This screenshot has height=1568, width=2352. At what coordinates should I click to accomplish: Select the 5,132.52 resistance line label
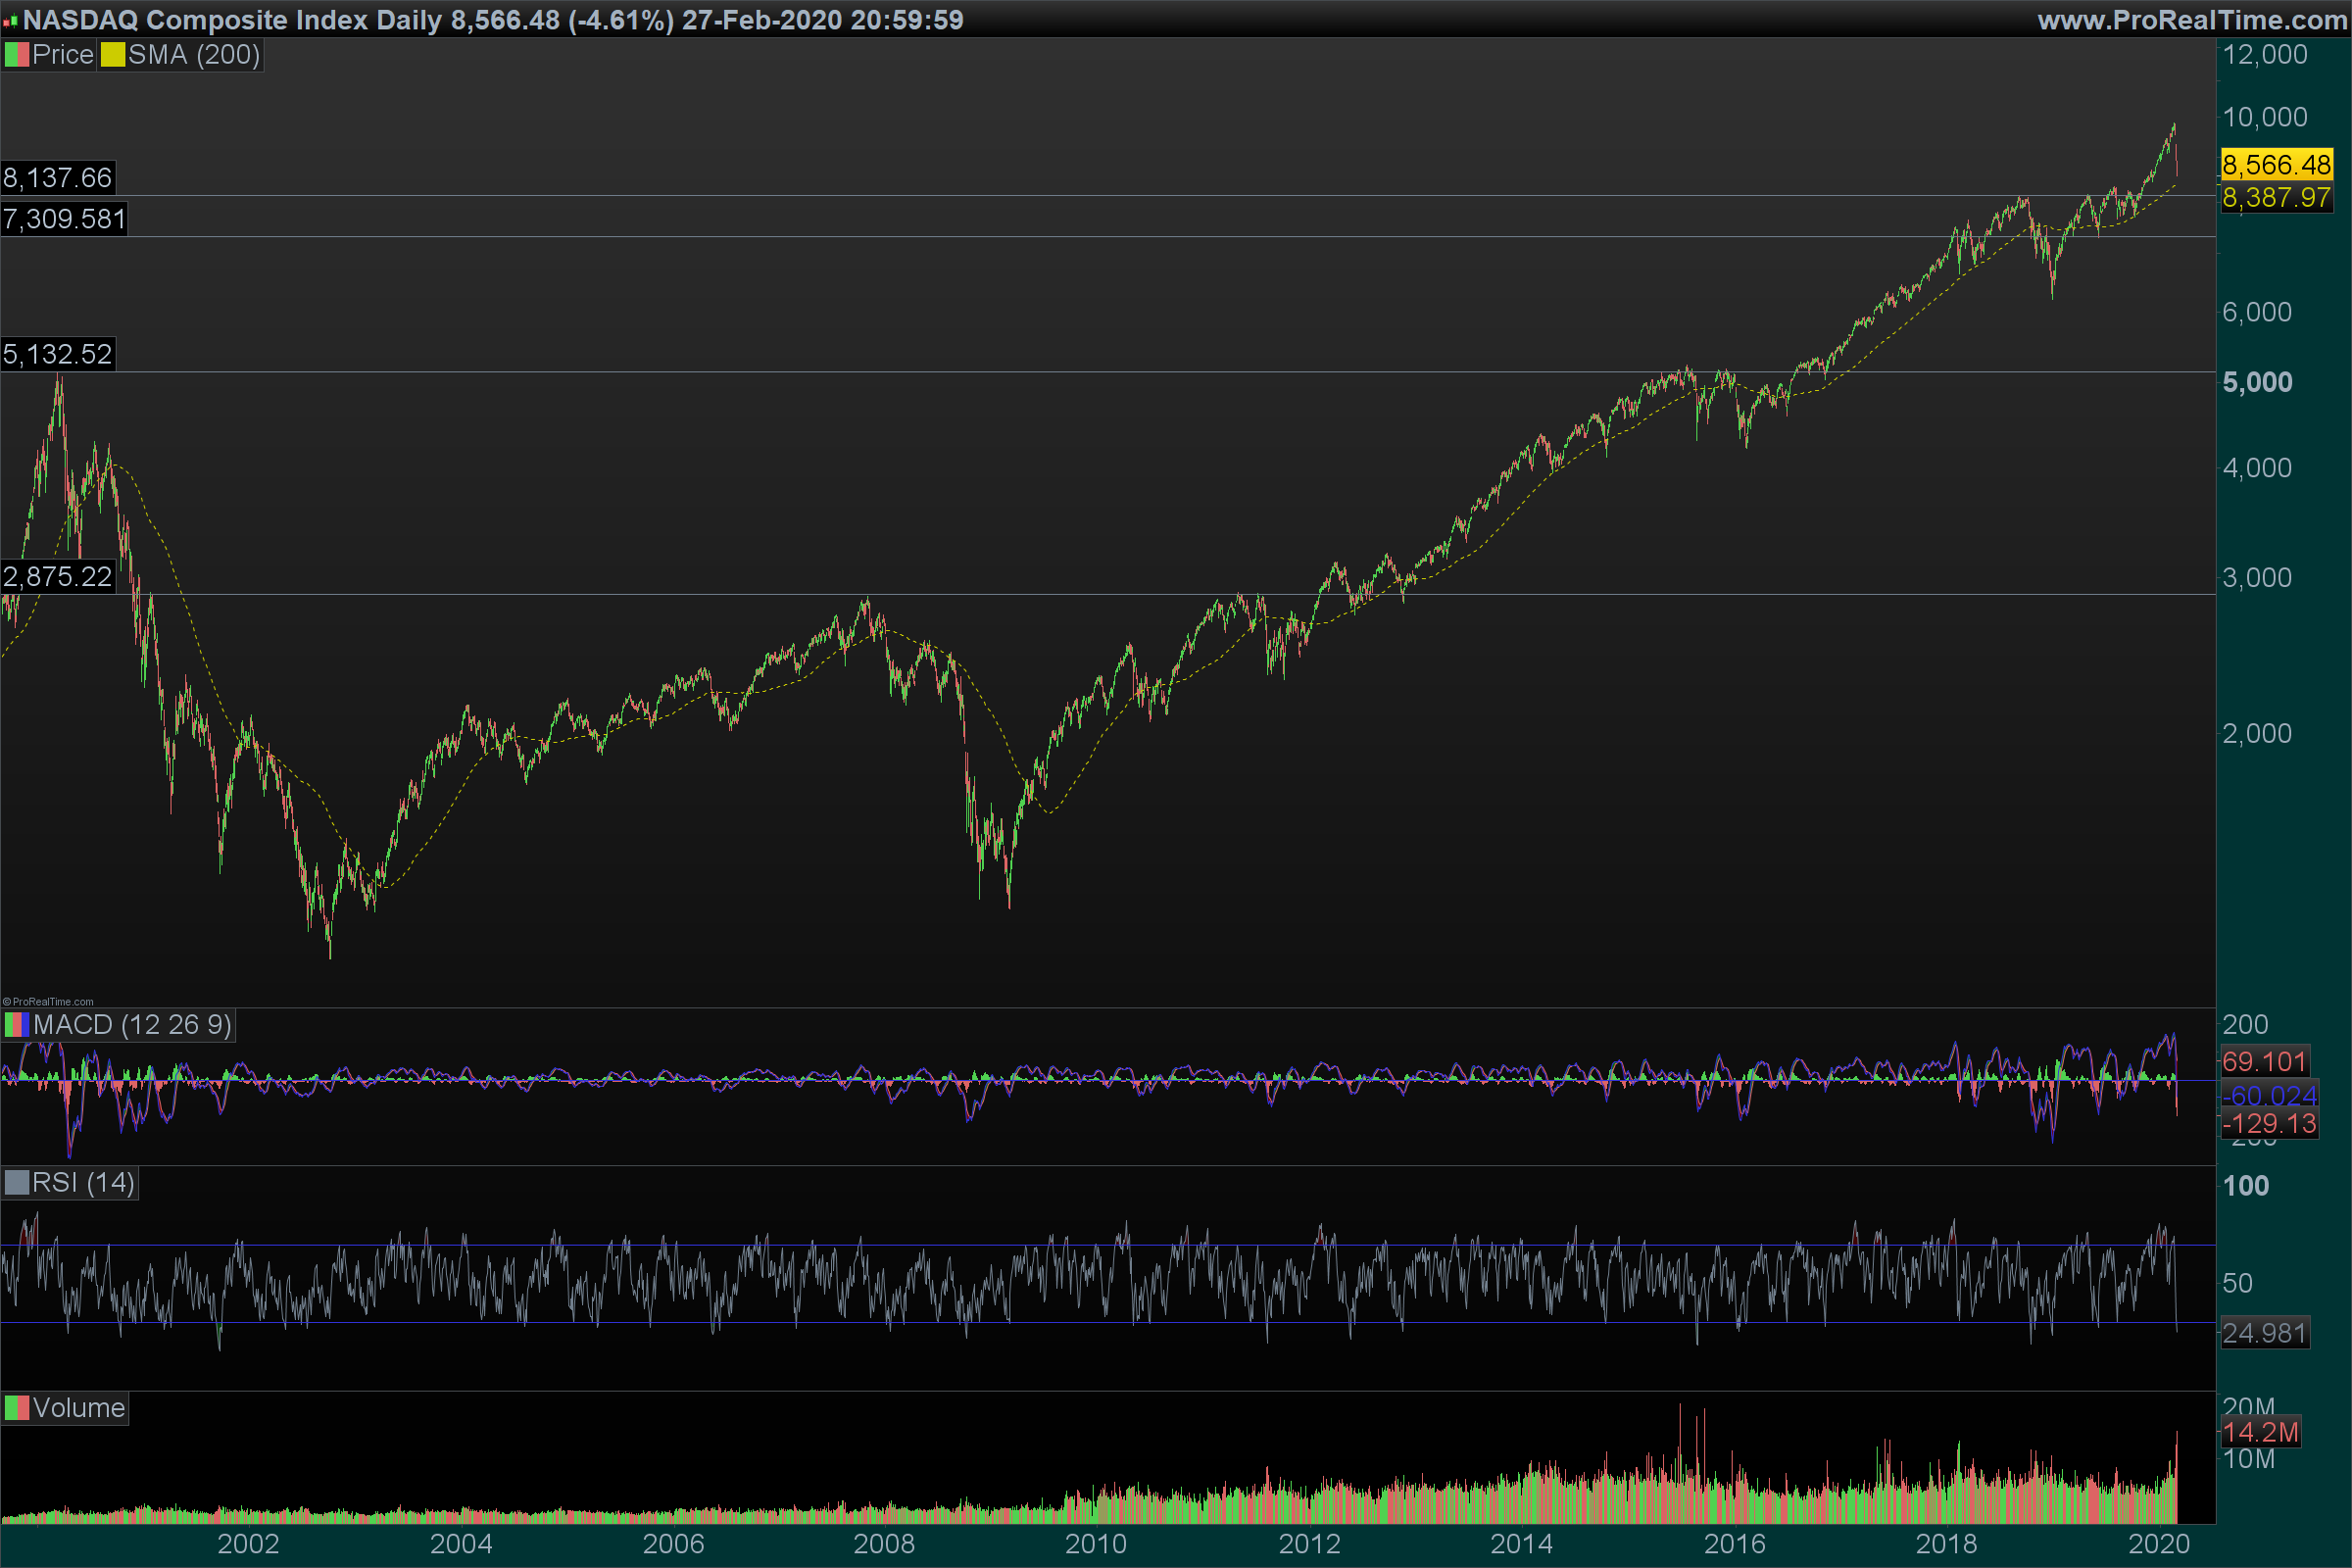click(57, 354)
